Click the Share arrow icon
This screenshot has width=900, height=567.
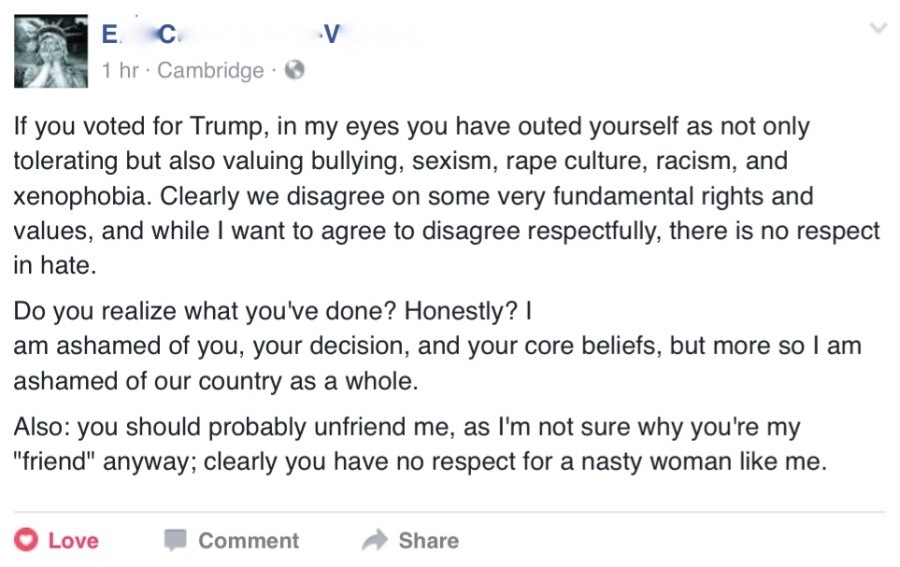(374, 541)
